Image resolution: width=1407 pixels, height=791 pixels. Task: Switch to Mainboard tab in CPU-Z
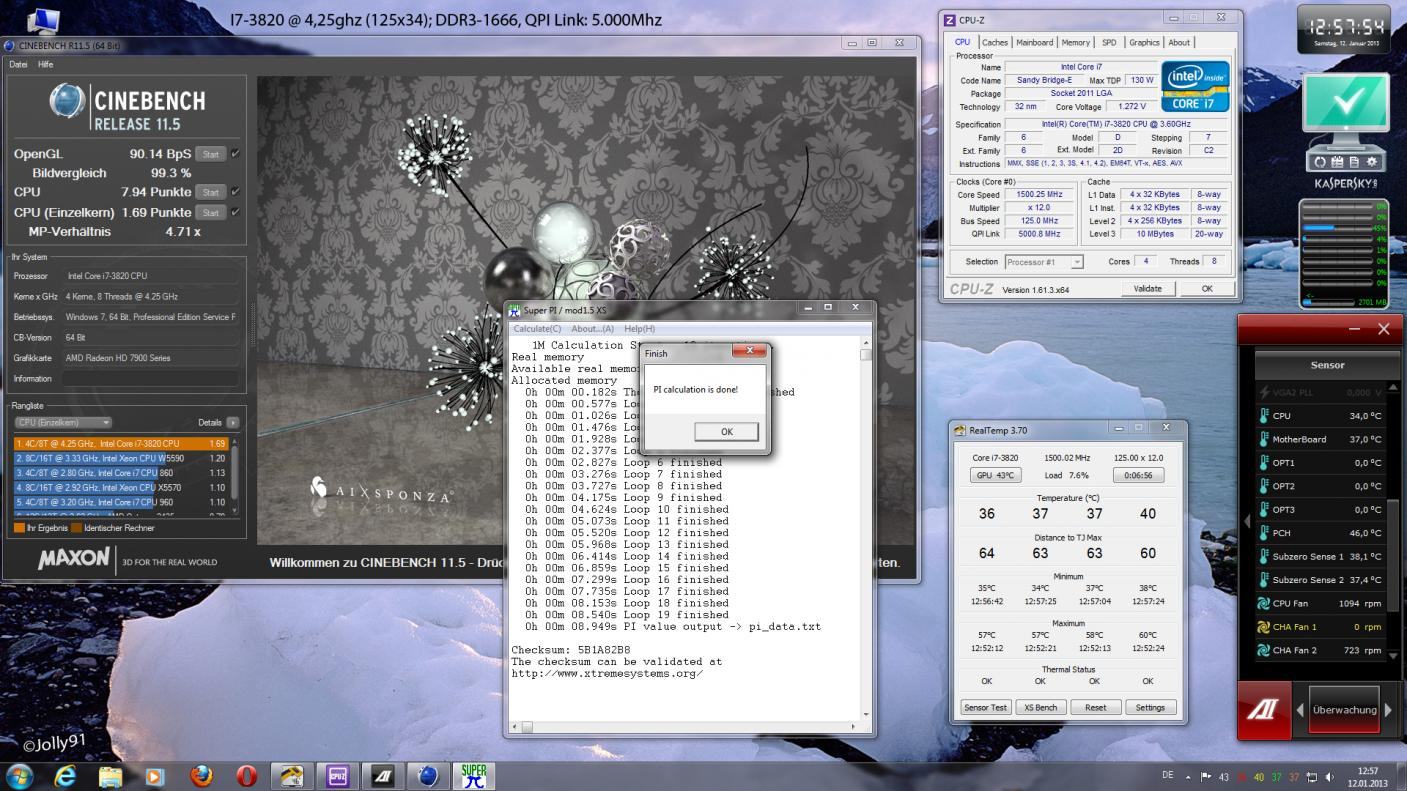[x=1035, y=42]
